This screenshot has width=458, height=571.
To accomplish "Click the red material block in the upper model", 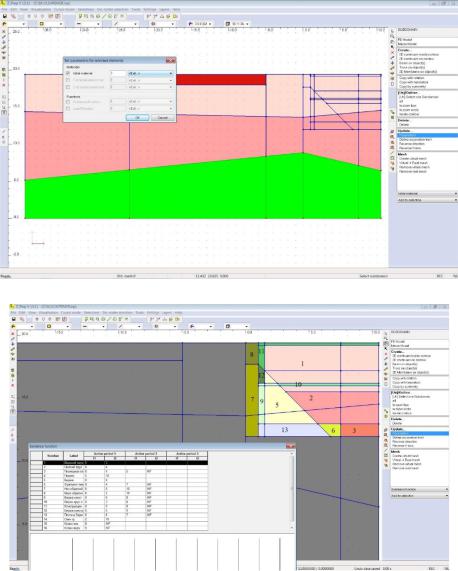I will point(221,80).
